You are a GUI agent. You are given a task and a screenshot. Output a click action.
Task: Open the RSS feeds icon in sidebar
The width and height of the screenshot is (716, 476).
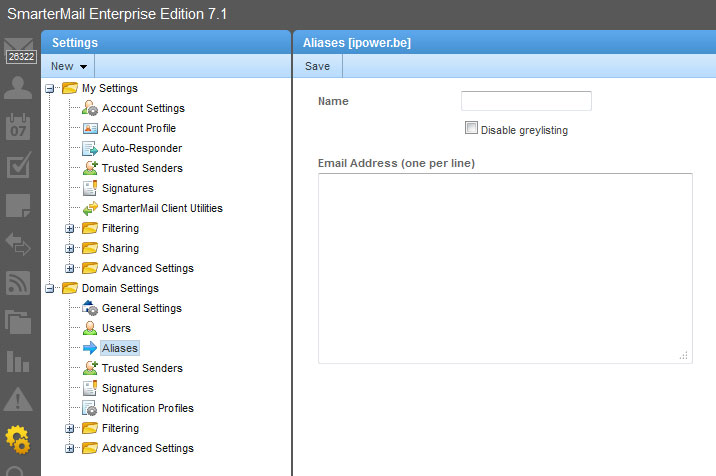point(19,283)
